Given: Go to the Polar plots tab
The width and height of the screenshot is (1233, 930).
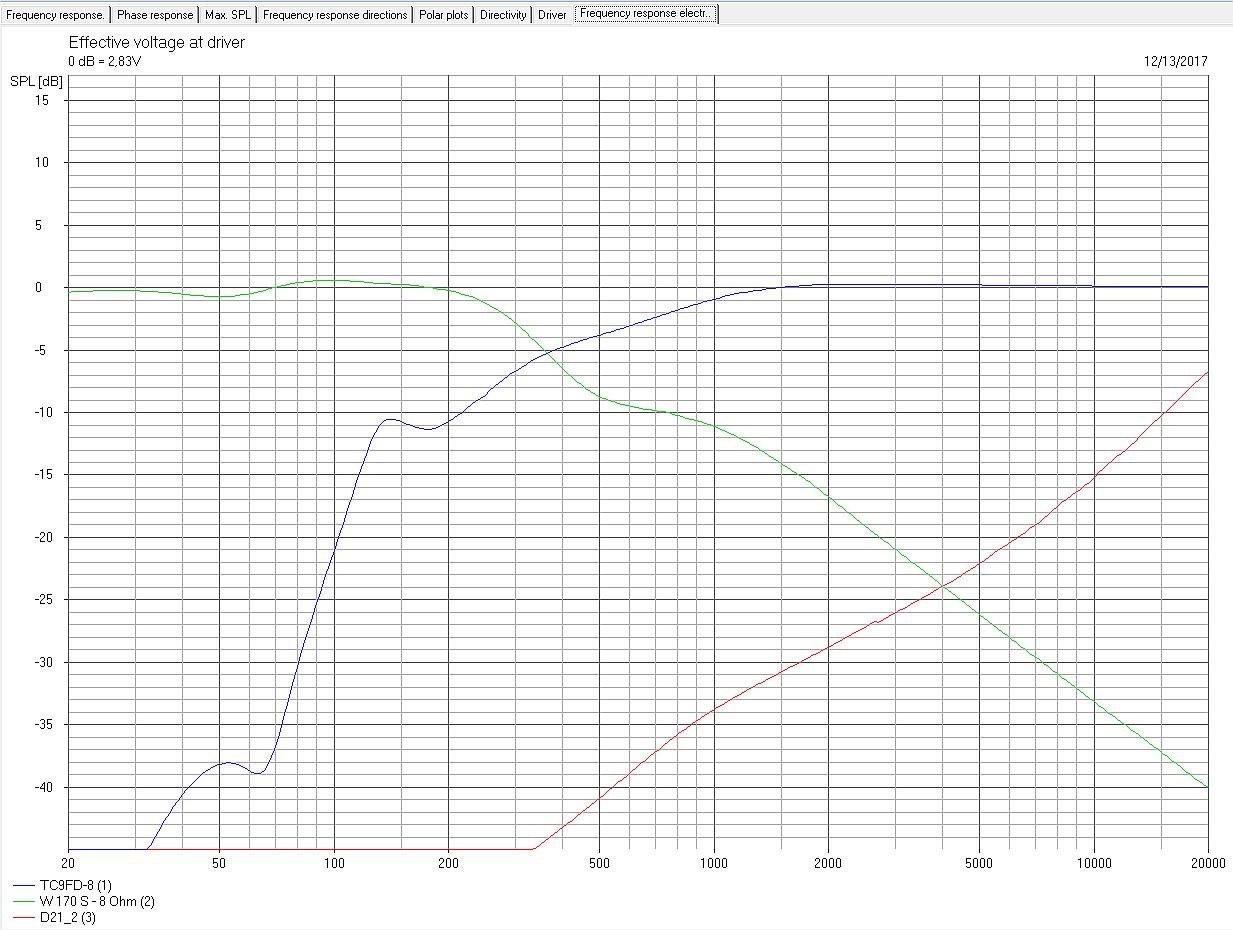Looking at the screenshot, I should [x=444, y=15].
